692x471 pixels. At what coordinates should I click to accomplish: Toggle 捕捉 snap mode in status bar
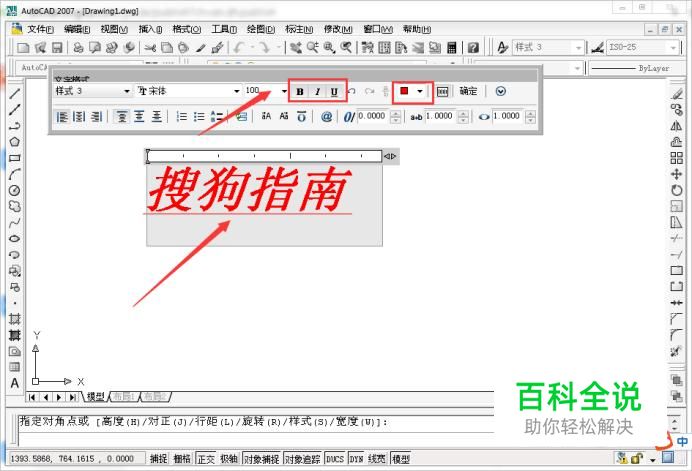(x=158, y=459)
